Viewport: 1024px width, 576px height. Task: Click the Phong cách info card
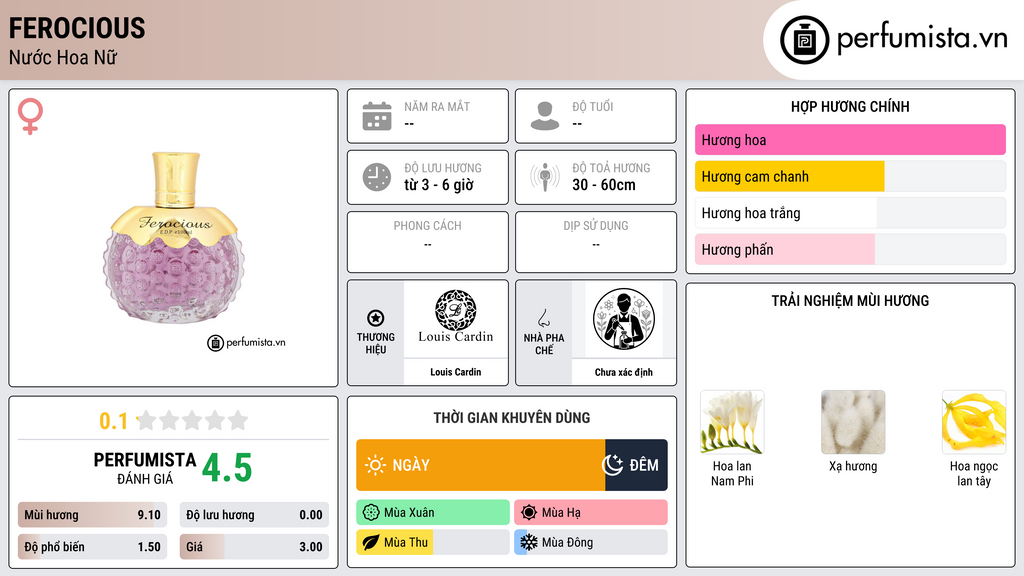pyautogui.click(x=428, y=242)
